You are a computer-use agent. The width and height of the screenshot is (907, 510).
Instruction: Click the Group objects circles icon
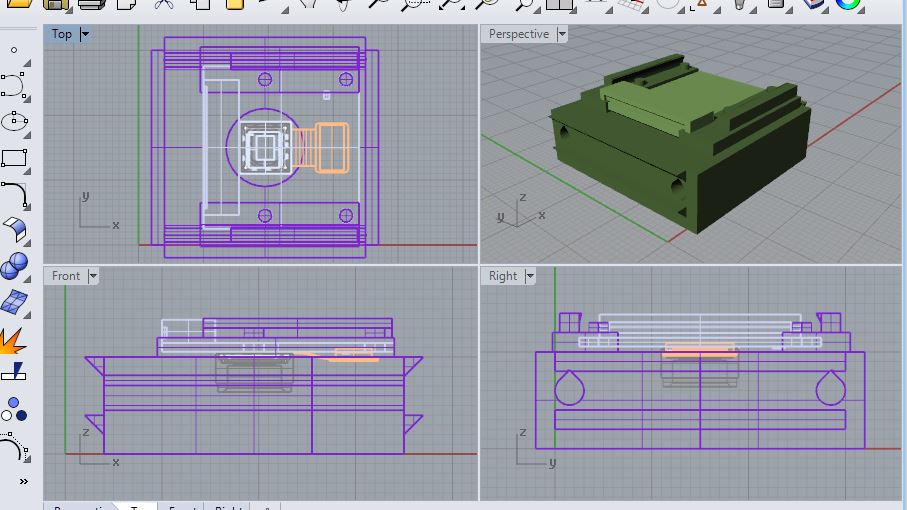point(14,409)
